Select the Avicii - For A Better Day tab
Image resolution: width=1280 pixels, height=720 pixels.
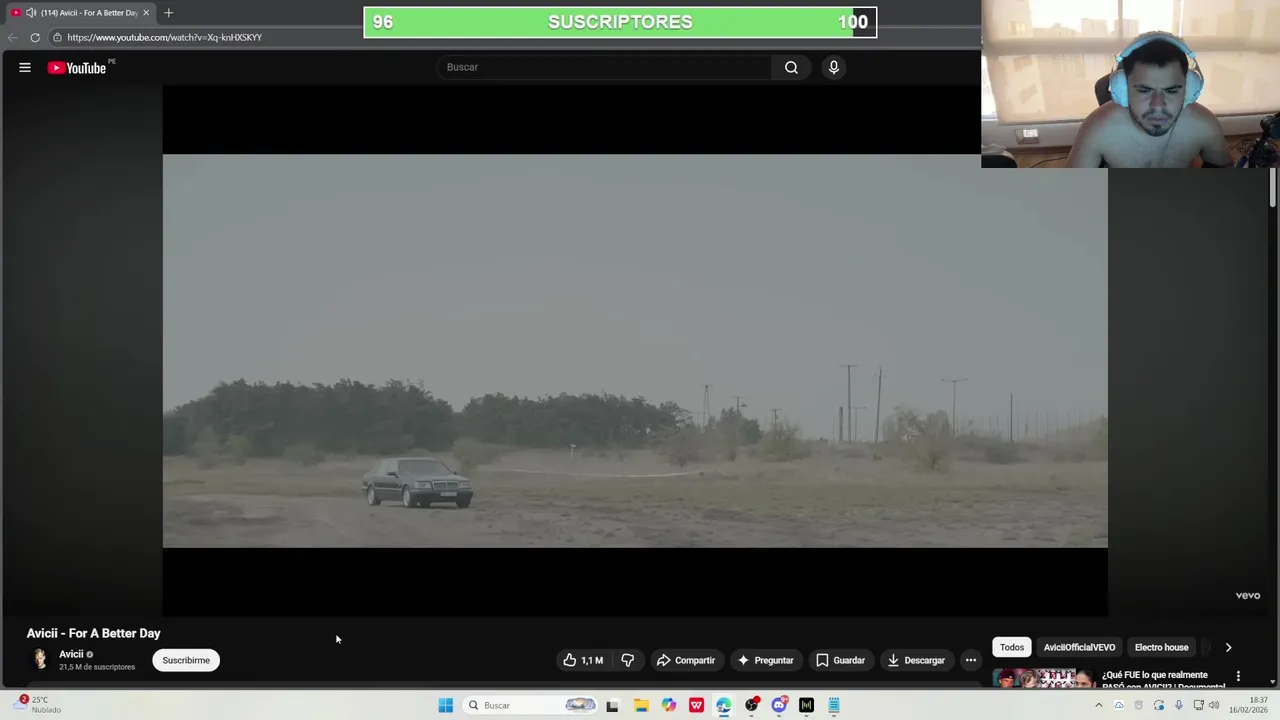coord(80,13)
